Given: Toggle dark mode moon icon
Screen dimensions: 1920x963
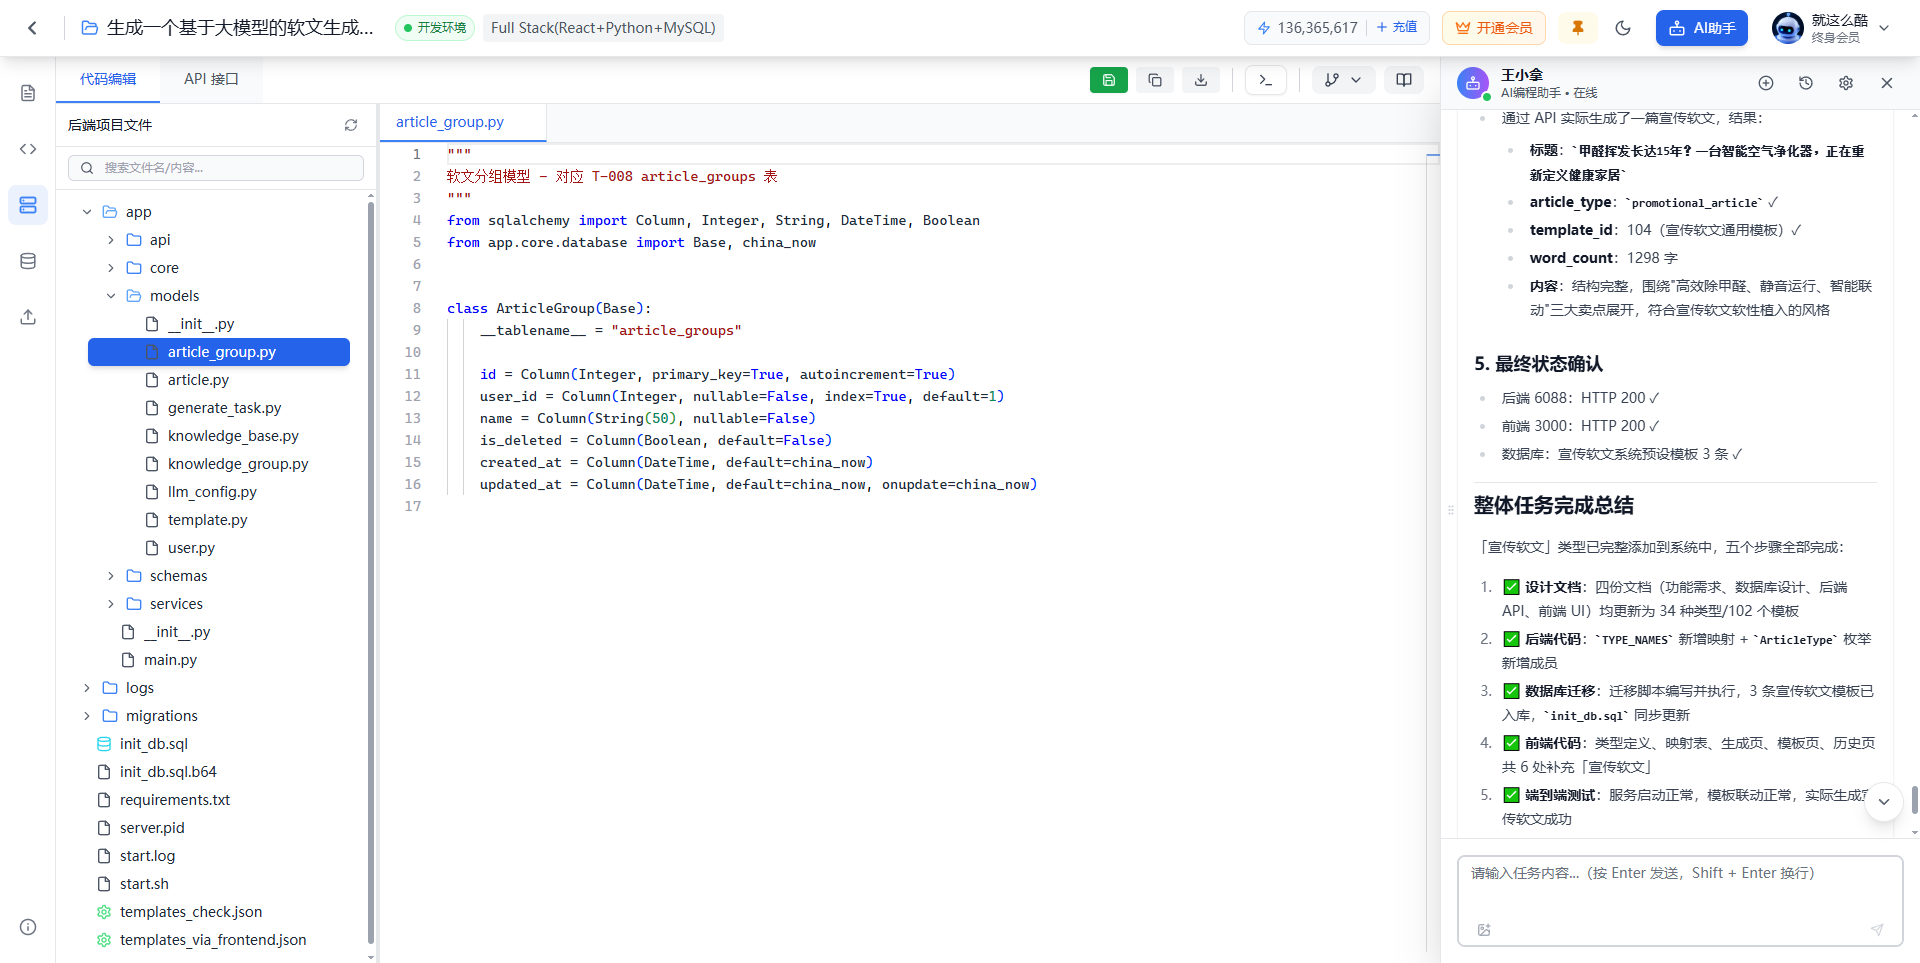Looking at the screenshot, I should tap(1623, 28).
